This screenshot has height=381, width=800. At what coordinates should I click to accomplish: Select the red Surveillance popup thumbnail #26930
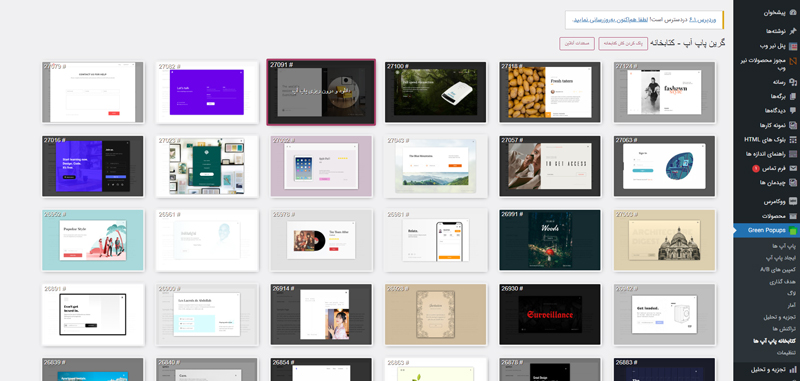(x=549, y=315)
